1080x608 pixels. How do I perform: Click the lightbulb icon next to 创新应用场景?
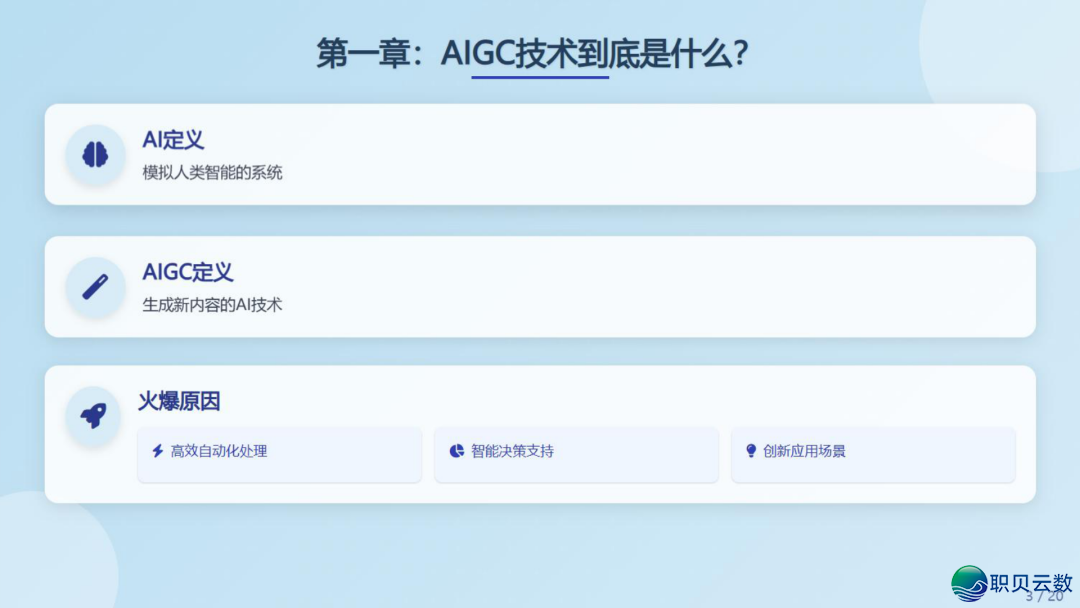751,451
